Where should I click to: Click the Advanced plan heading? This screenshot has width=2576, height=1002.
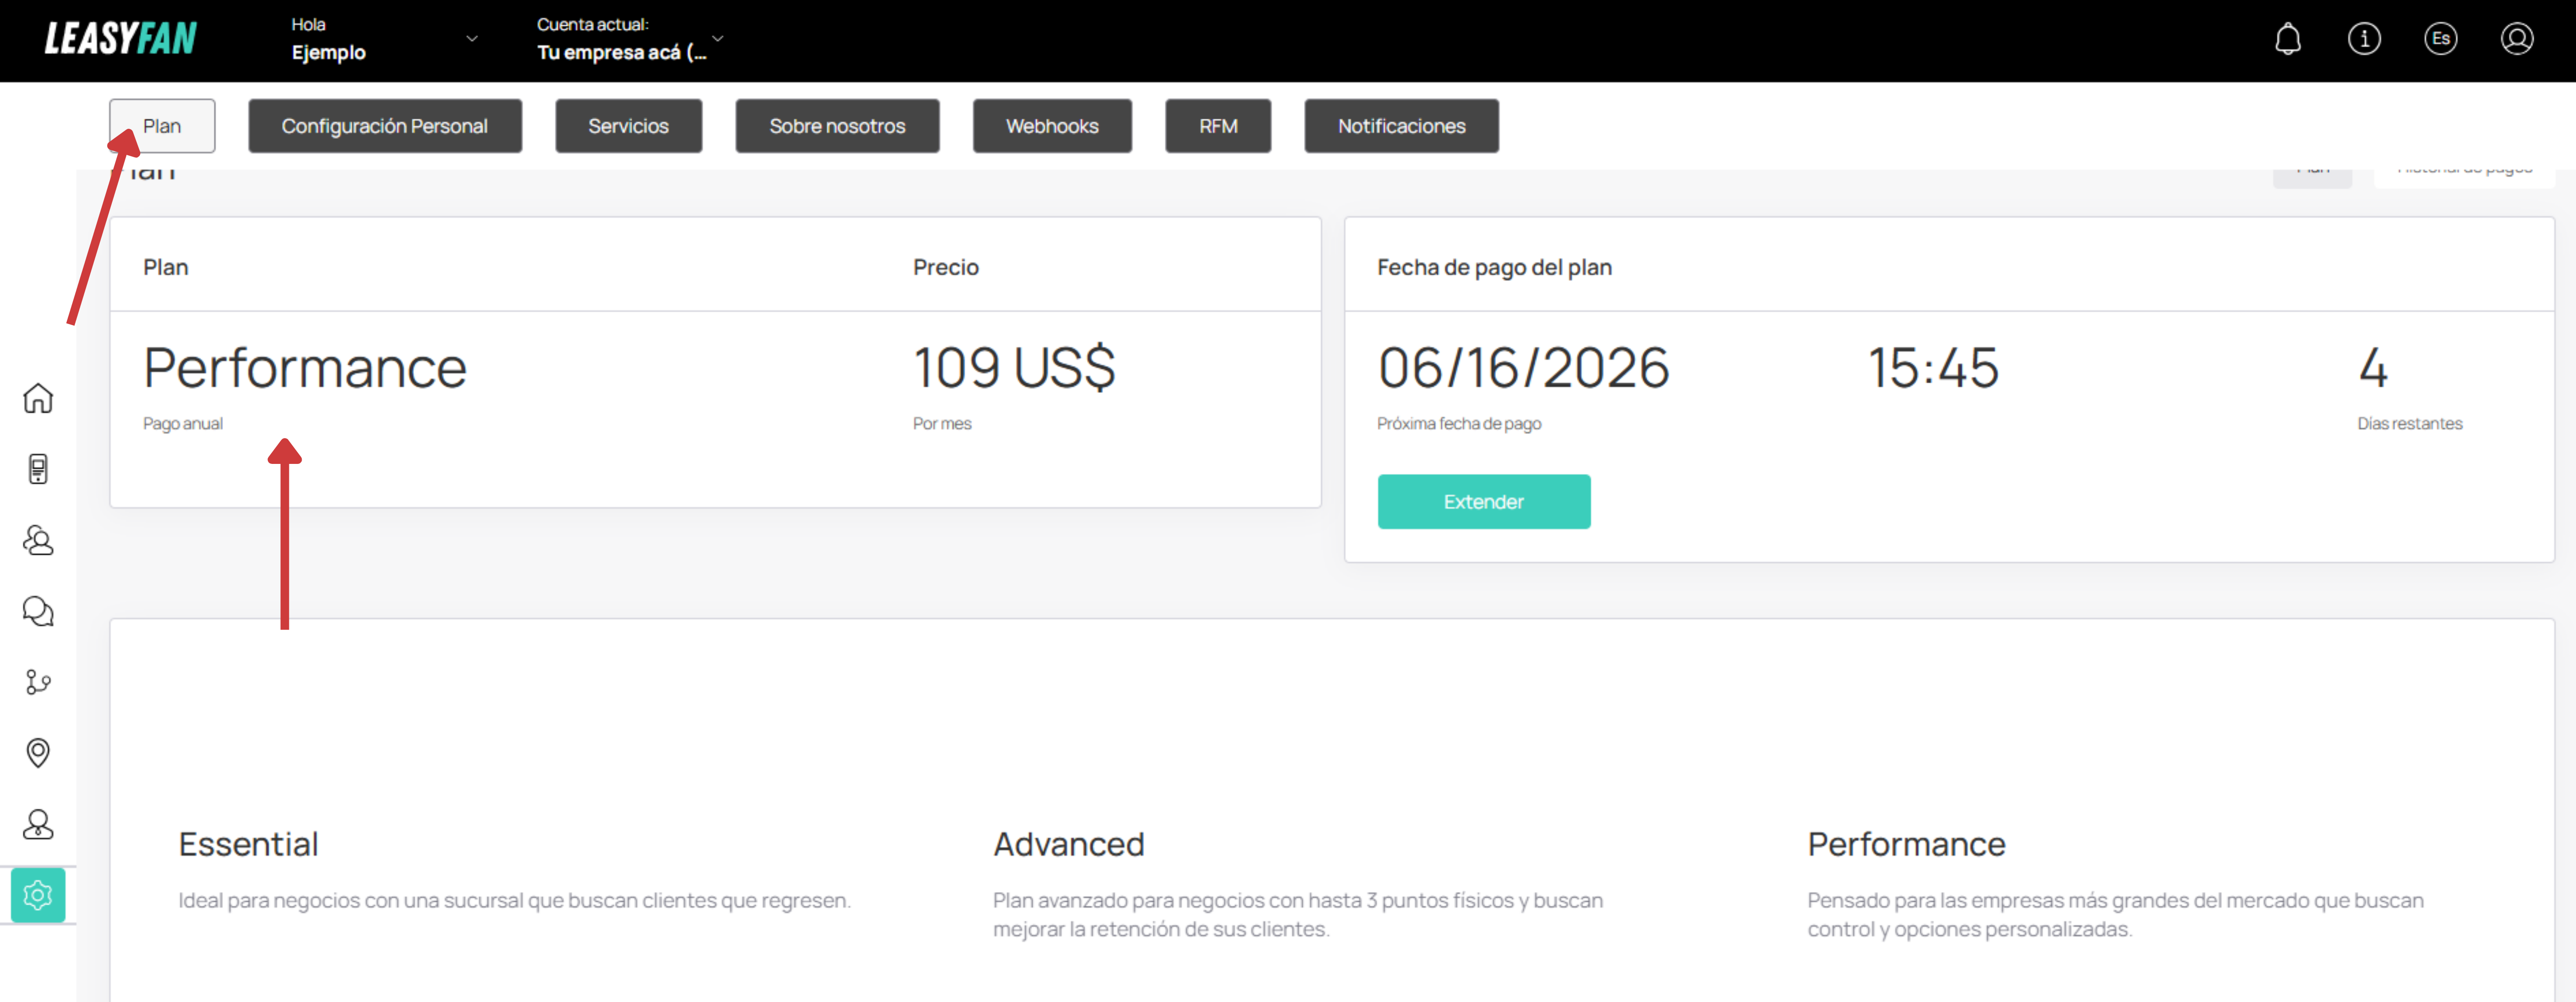click(x=1068, y=845)
